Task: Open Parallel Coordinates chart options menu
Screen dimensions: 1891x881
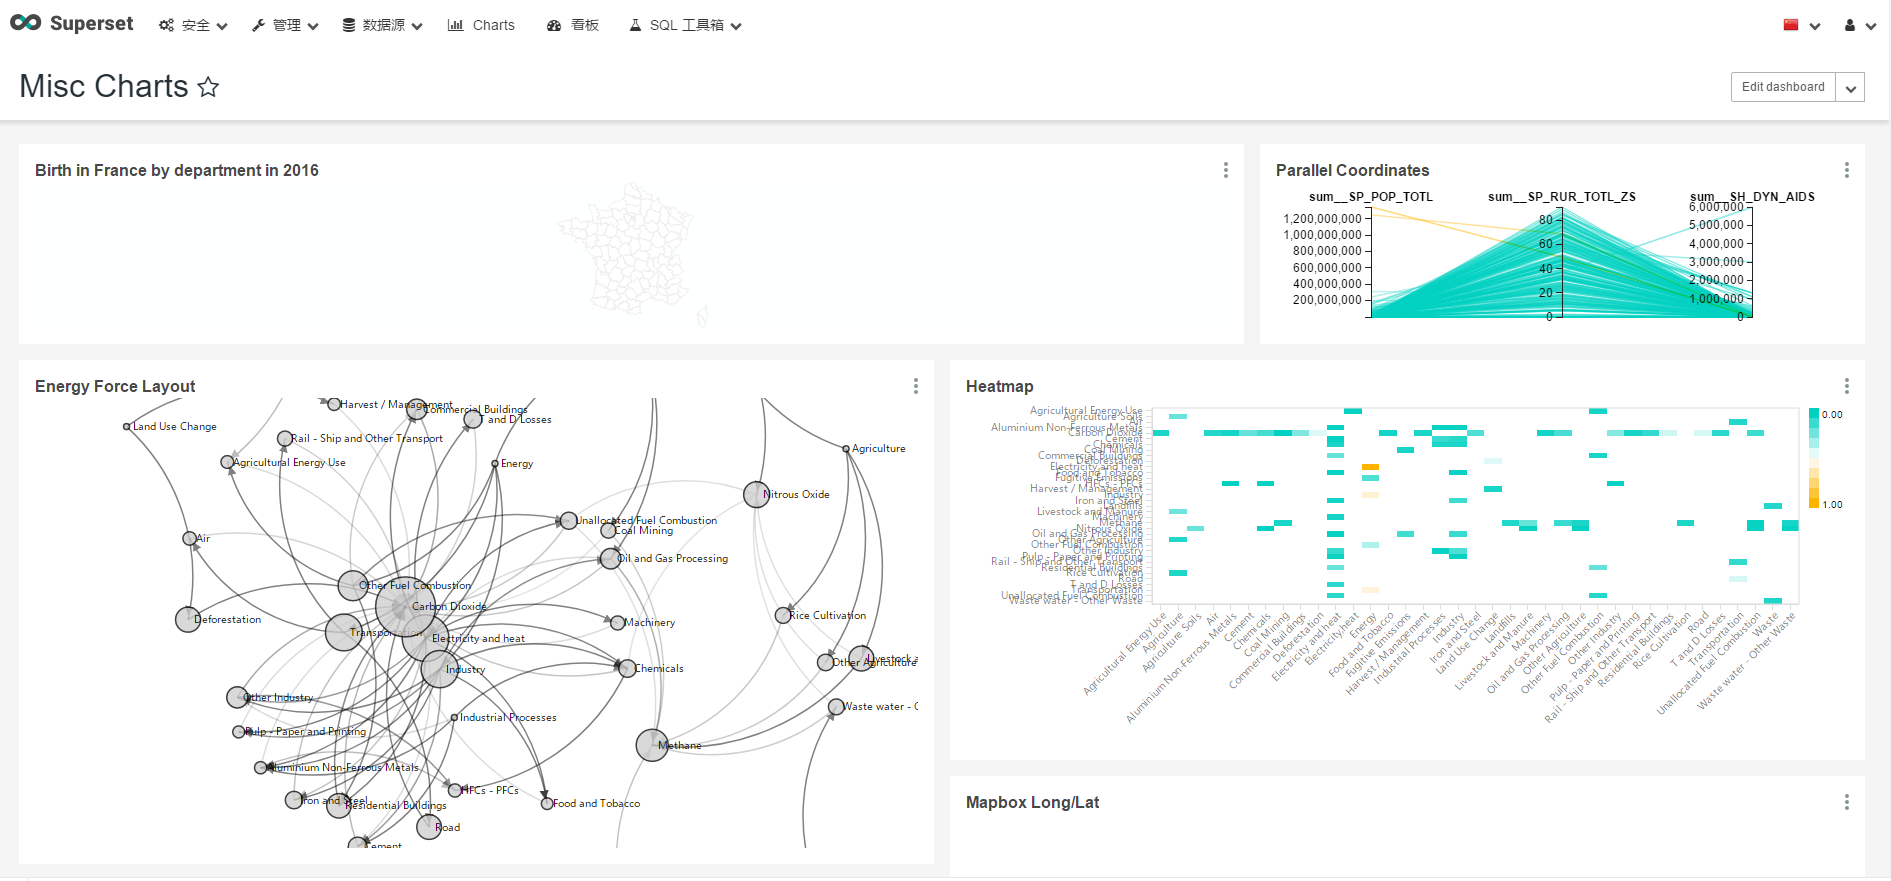Action: click(x=1846, y=170)
